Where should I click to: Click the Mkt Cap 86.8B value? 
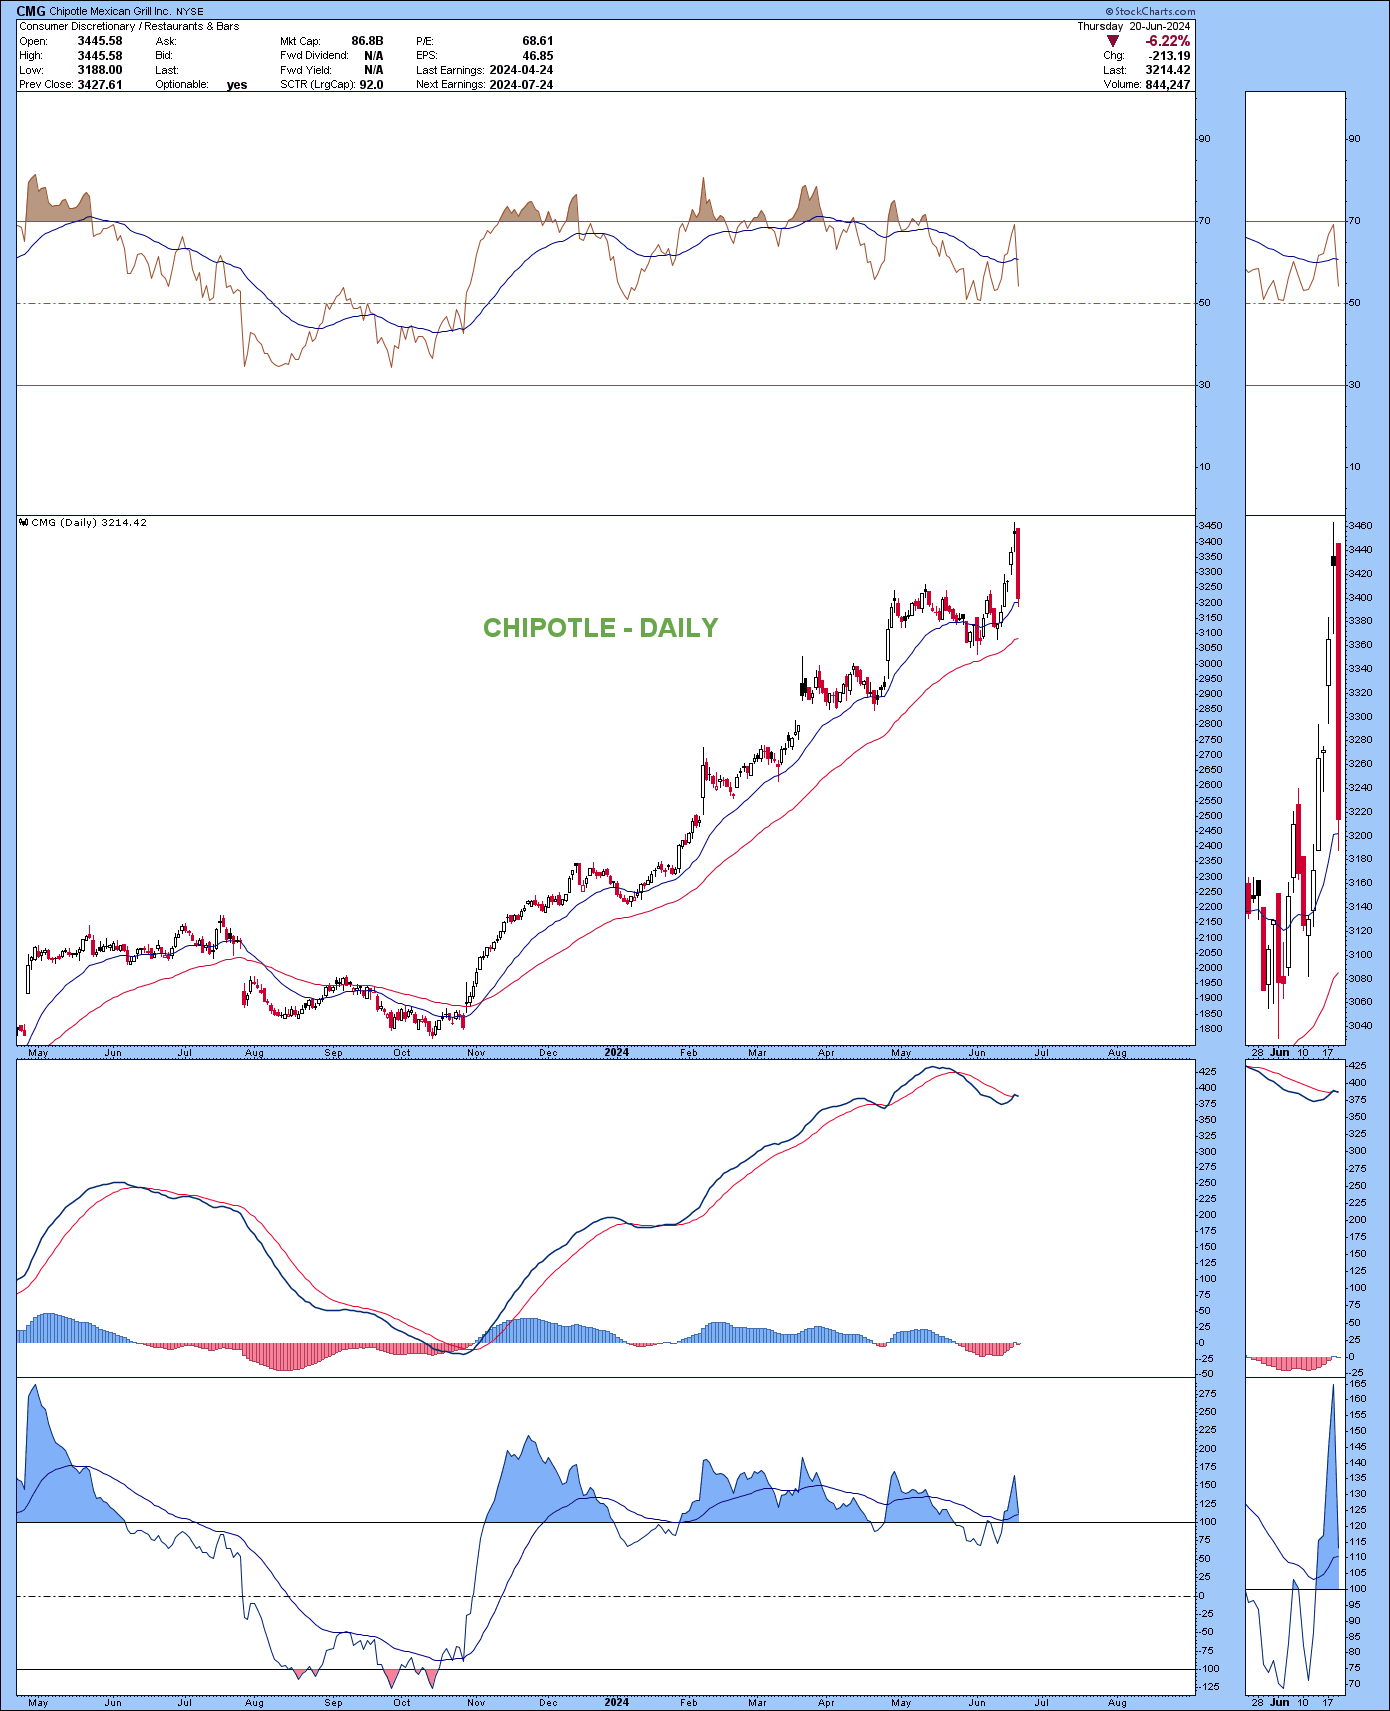pos(367,41)
